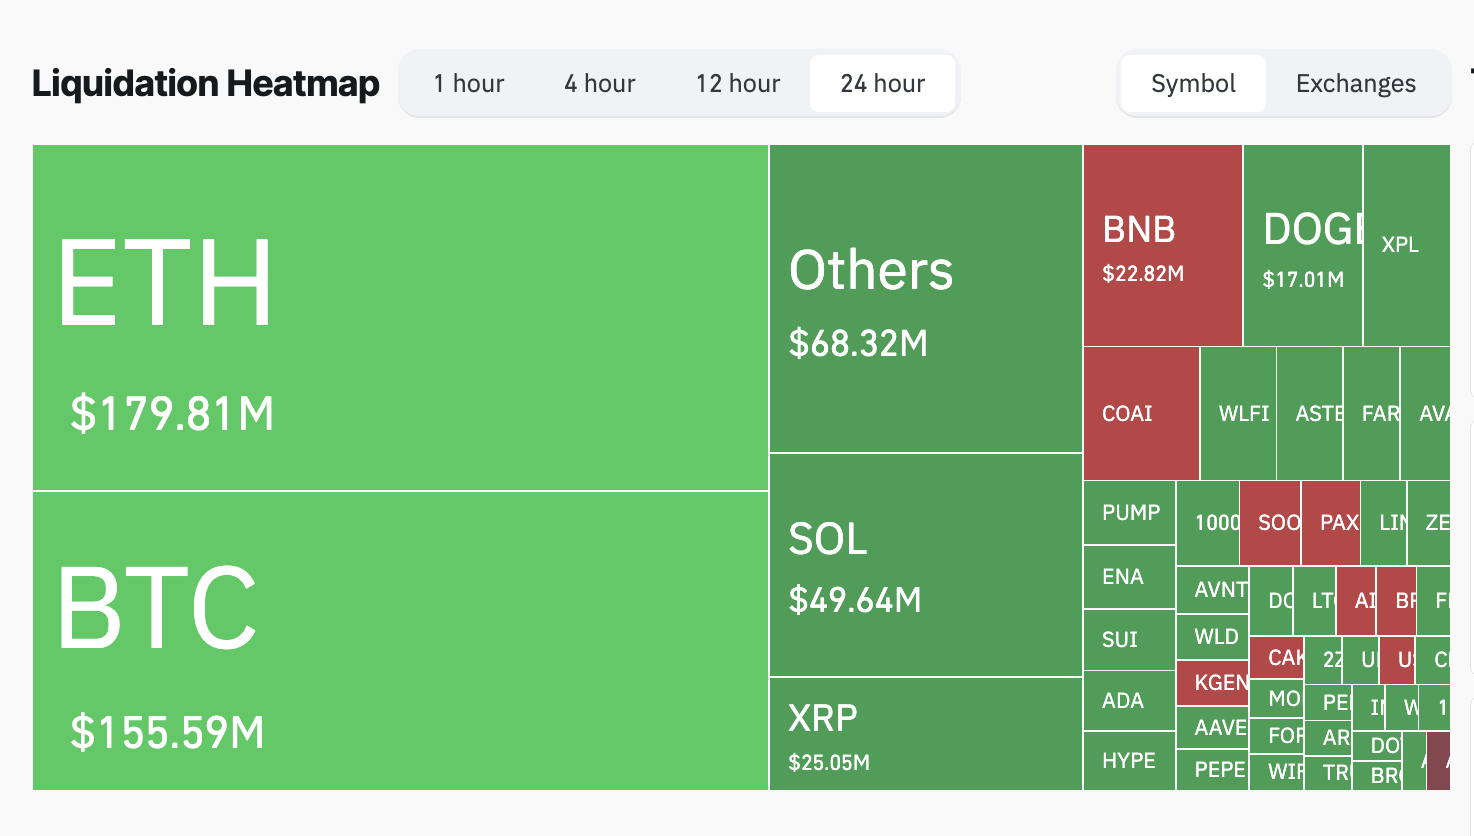This screenshot has width=1474, height=836.
Task: Switch to the 1 hour timeframe
Action: click(468, 84)
